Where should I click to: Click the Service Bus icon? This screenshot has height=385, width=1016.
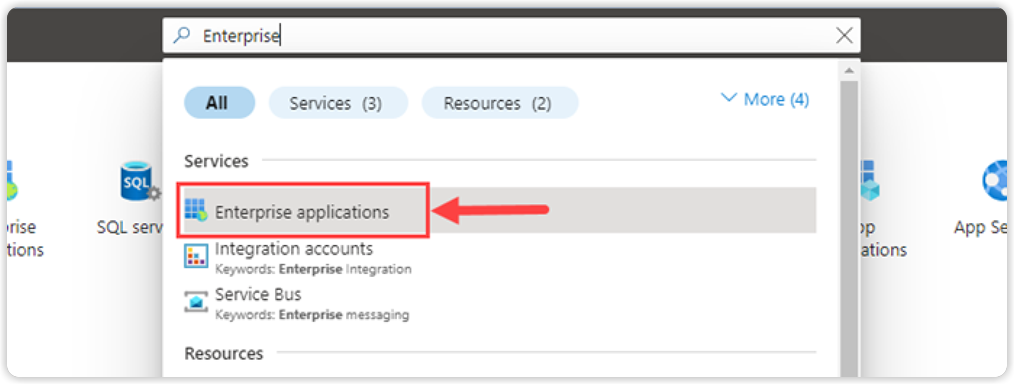tap(196, 301)
